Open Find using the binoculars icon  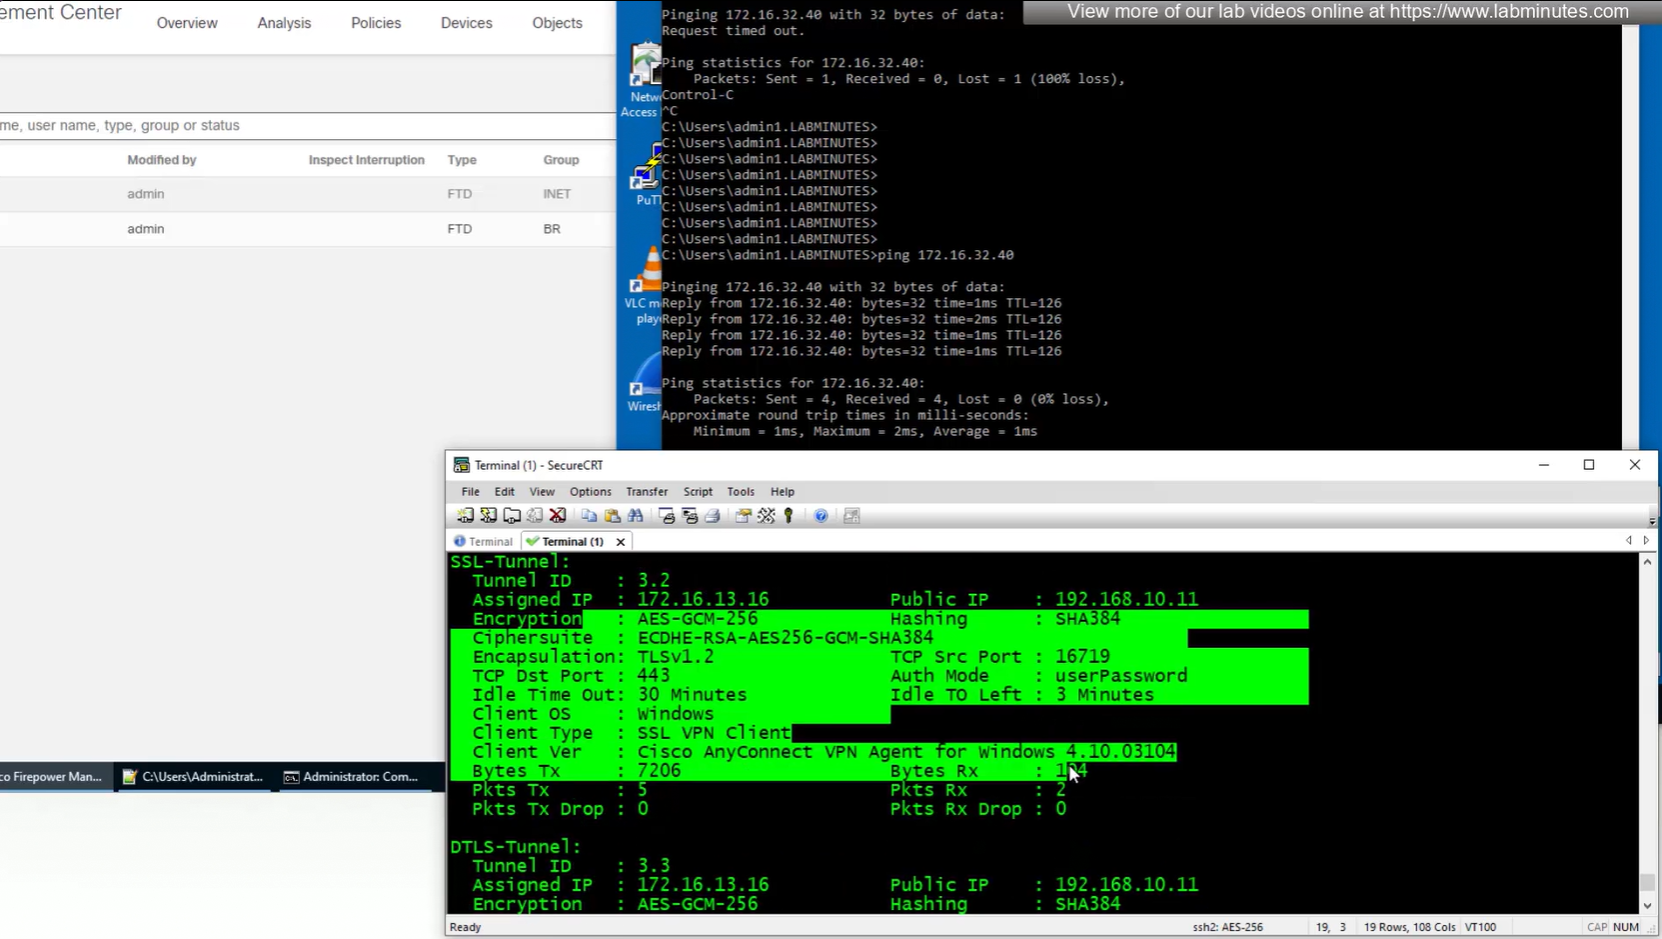tap(635, 516)
